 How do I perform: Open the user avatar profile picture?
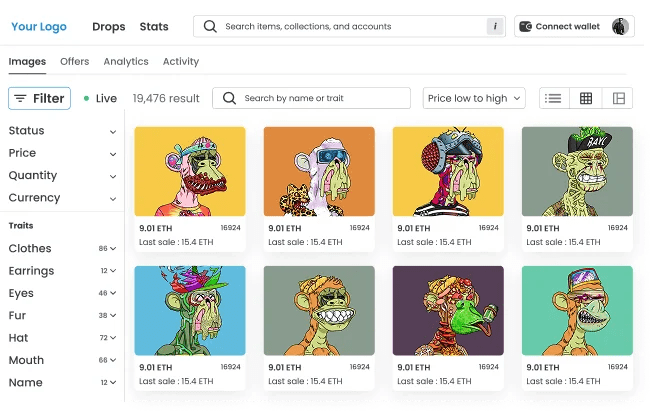(620, 26)
